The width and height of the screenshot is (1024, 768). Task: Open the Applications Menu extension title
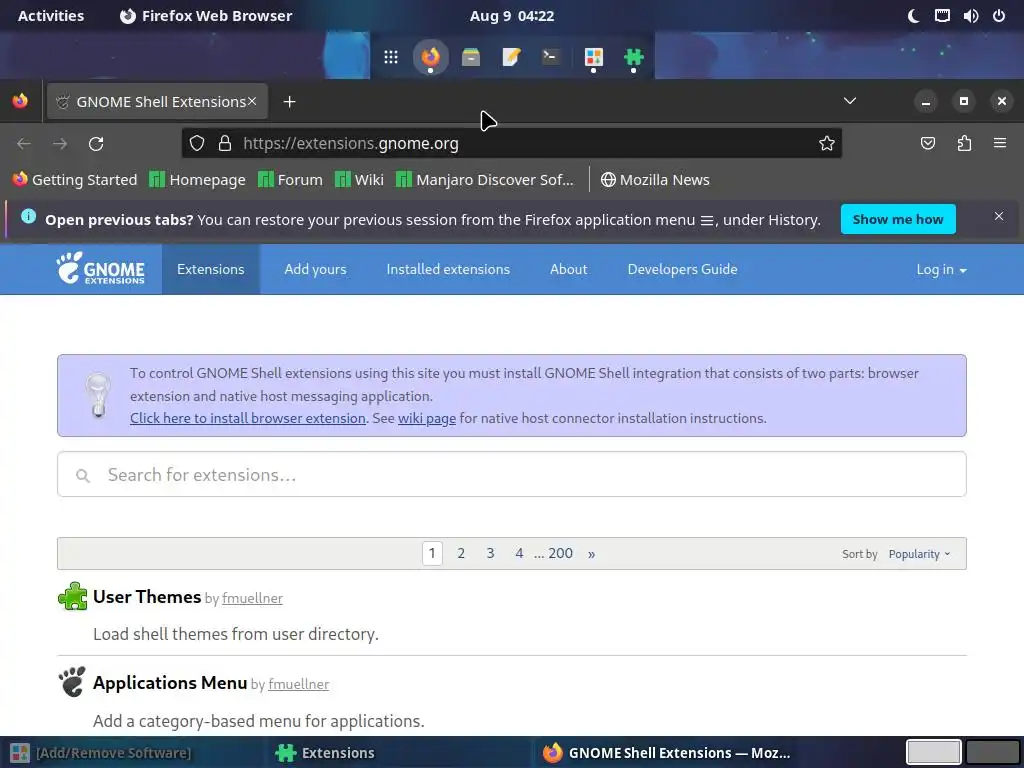(170, 682)
